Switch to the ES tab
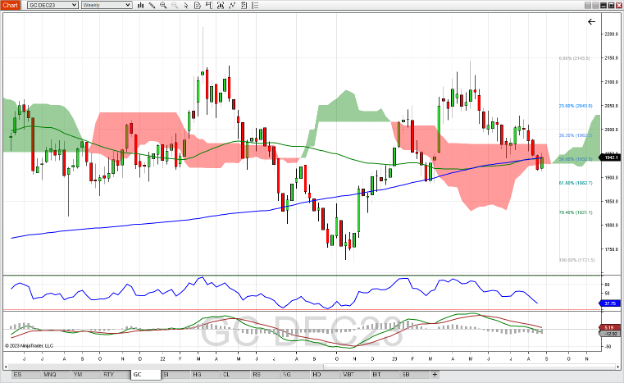Image resolution: width=624 pixels, height=384 pixels. click(25, 374)
